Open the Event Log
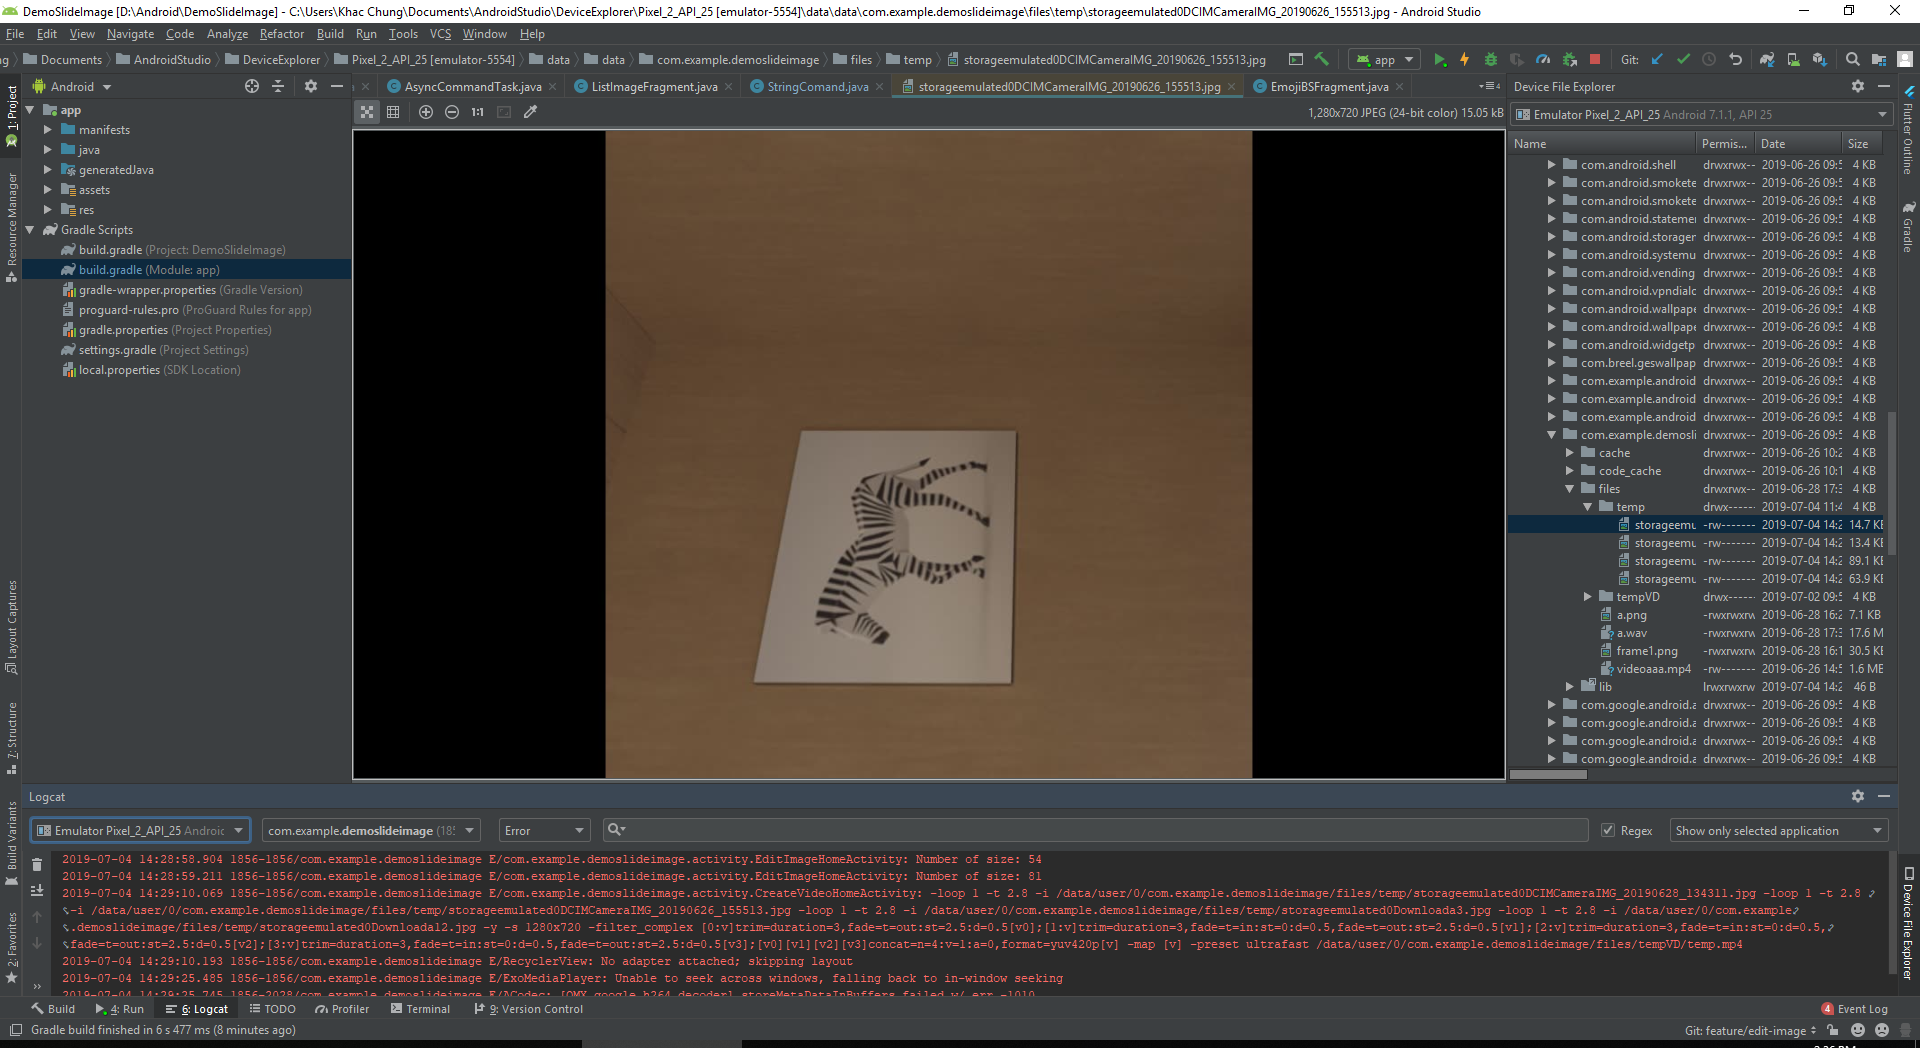The image size is (1920, 1048). click(x=1854, y=1009)
